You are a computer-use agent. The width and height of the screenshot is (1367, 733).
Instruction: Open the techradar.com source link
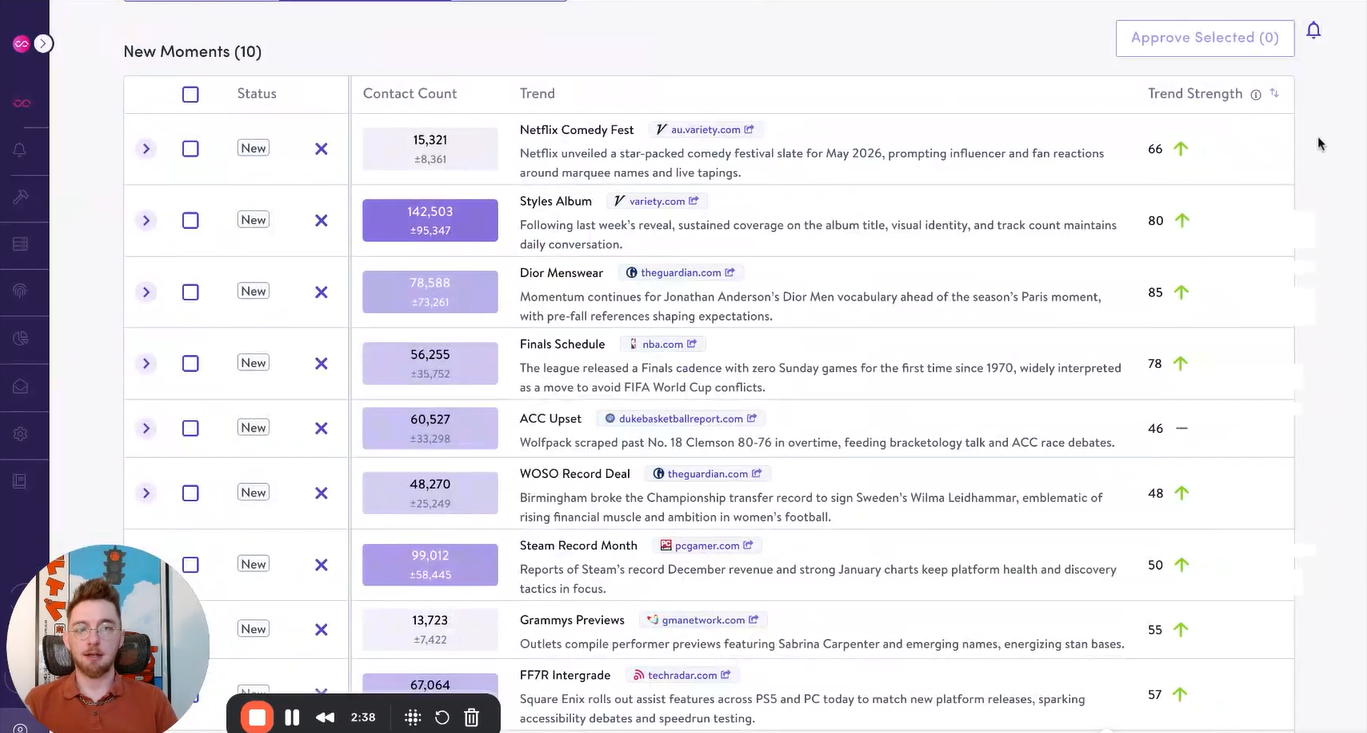pyautogui.click(x=682, y=676)
